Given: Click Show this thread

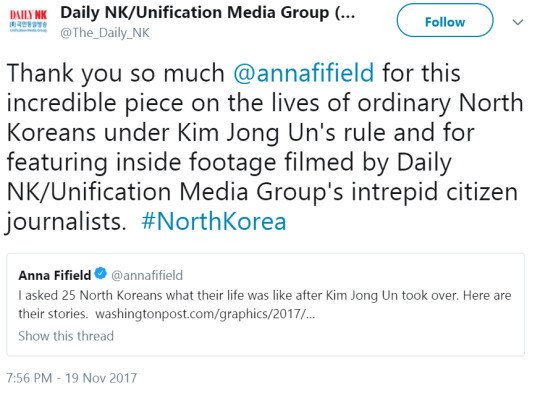Looking at the screenshot, I should (66, 336).
